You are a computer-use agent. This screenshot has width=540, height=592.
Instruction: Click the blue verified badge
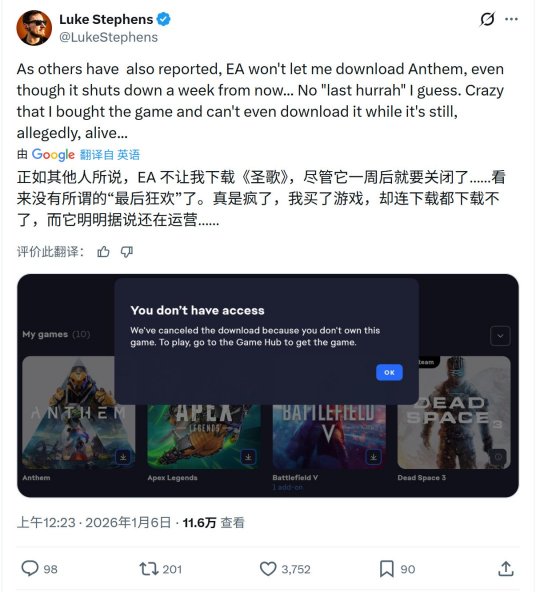(x=164, y=19)
